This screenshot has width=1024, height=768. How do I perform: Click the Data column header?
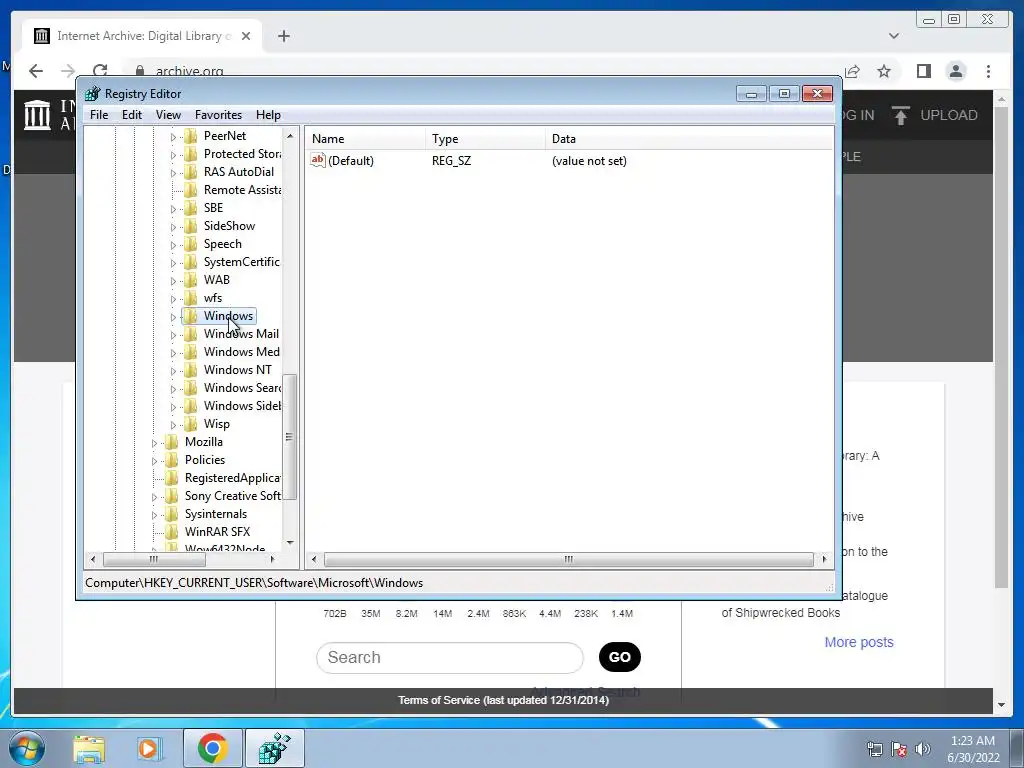pos(689,139)
